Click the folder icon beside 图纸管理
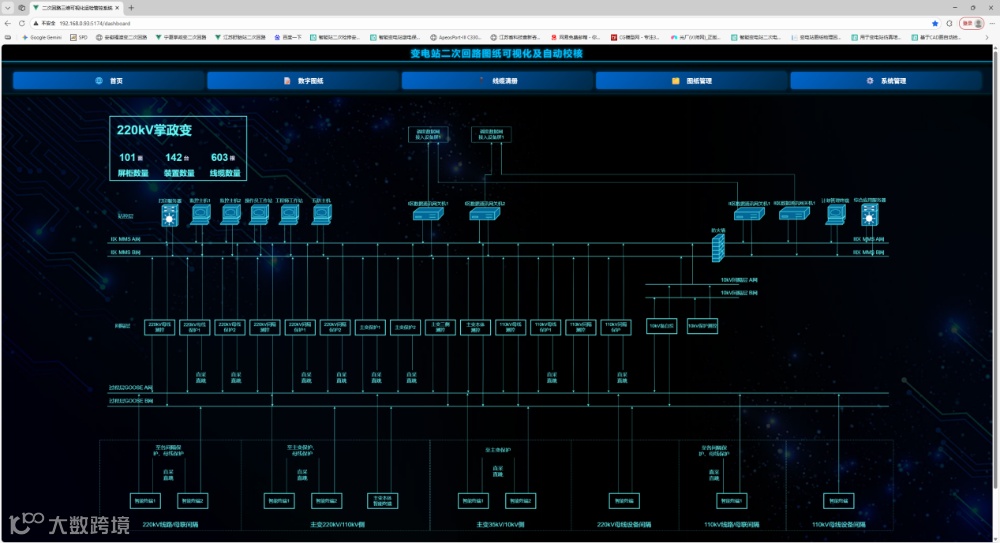Screen dimensions: 1000x543 click(675, 81)
